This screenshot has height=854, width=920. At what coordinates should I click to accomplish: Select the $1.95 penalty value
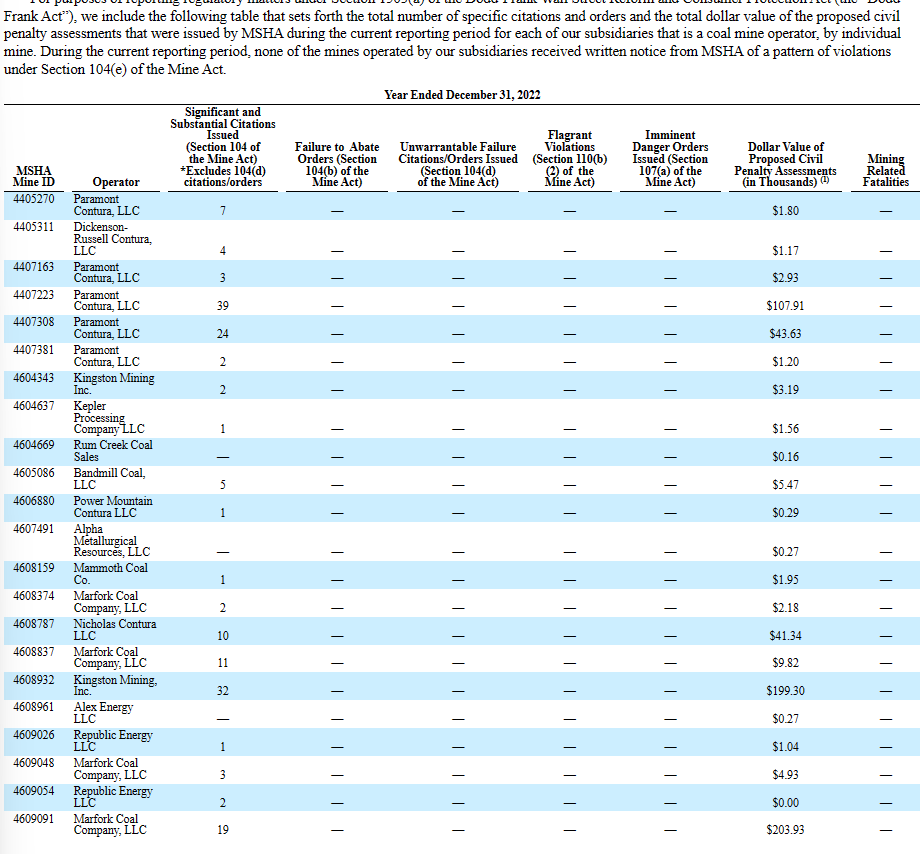(x=785, y=580)
